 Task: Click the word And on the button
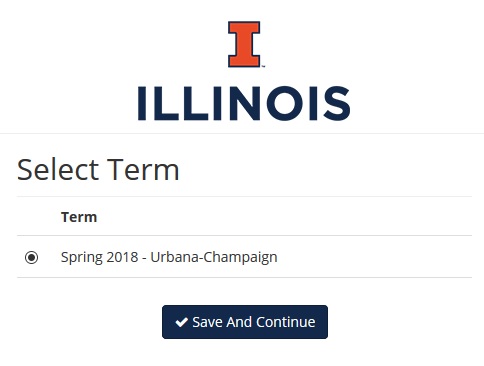coord(239,322)
